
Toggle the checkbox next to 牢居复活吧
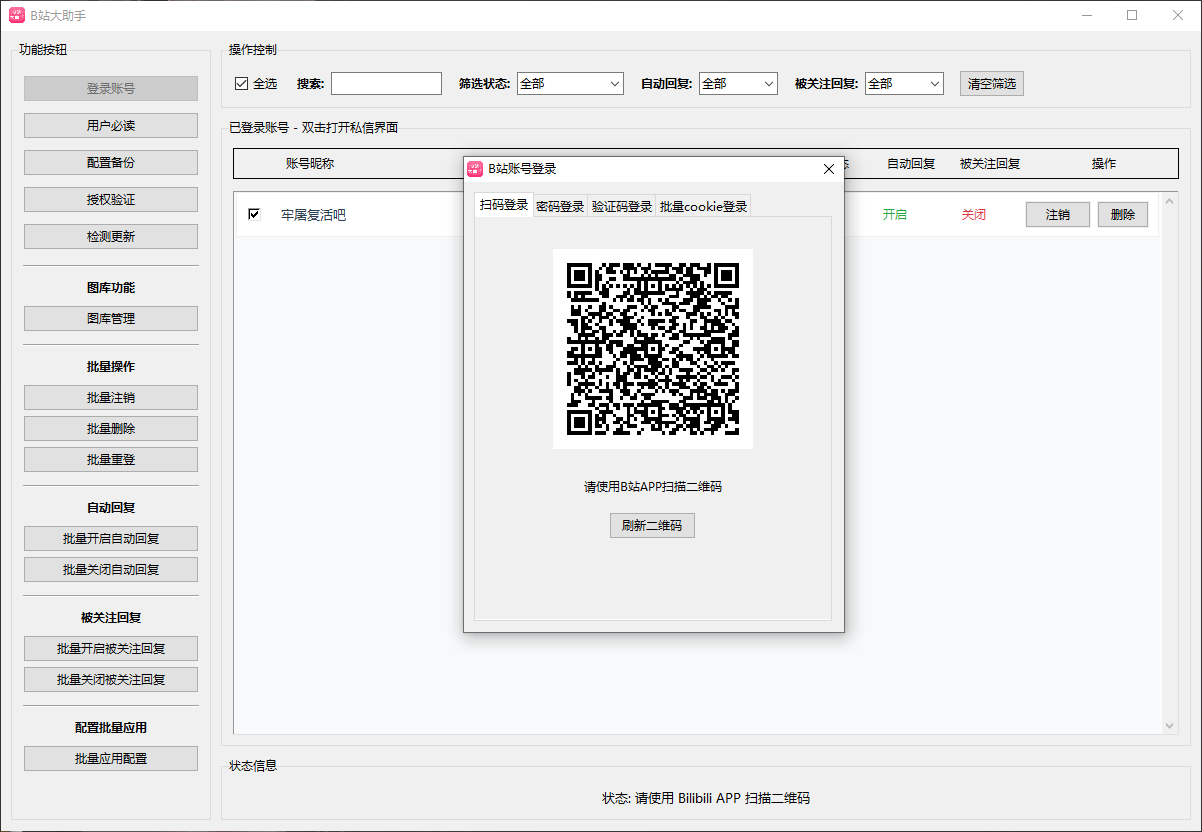coord(254,213)
